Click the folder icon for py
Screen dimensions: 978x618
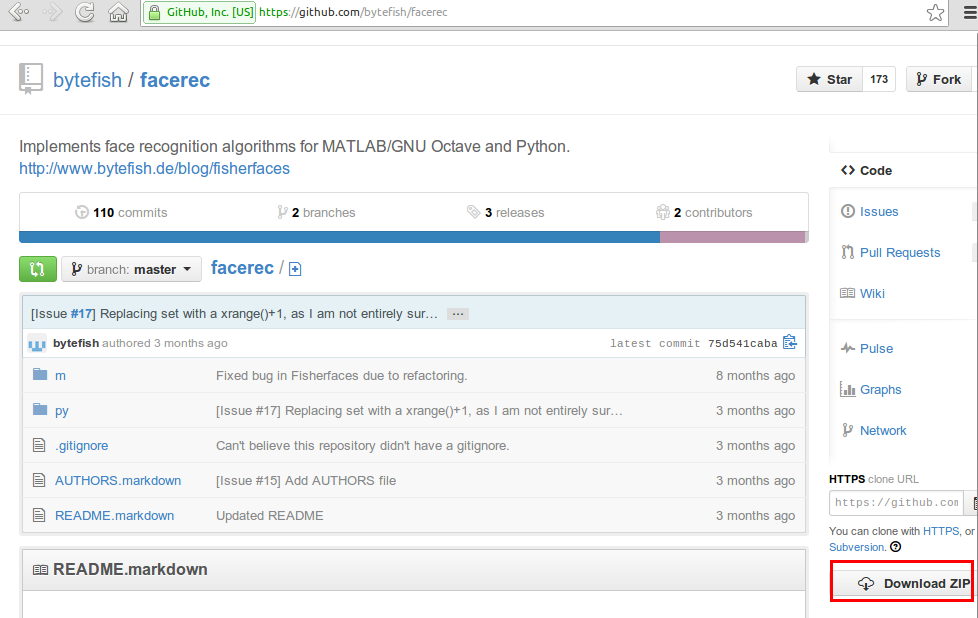click(x=40, y=409)
